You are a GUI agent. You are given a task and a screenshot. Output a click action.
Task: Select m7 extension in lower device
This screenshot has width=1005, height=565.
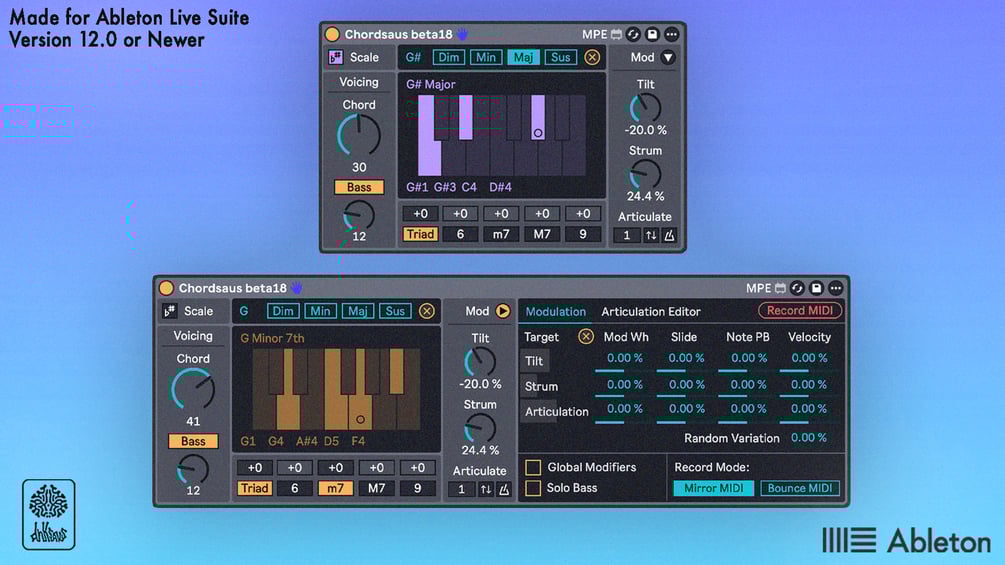(x=335, y=488)
